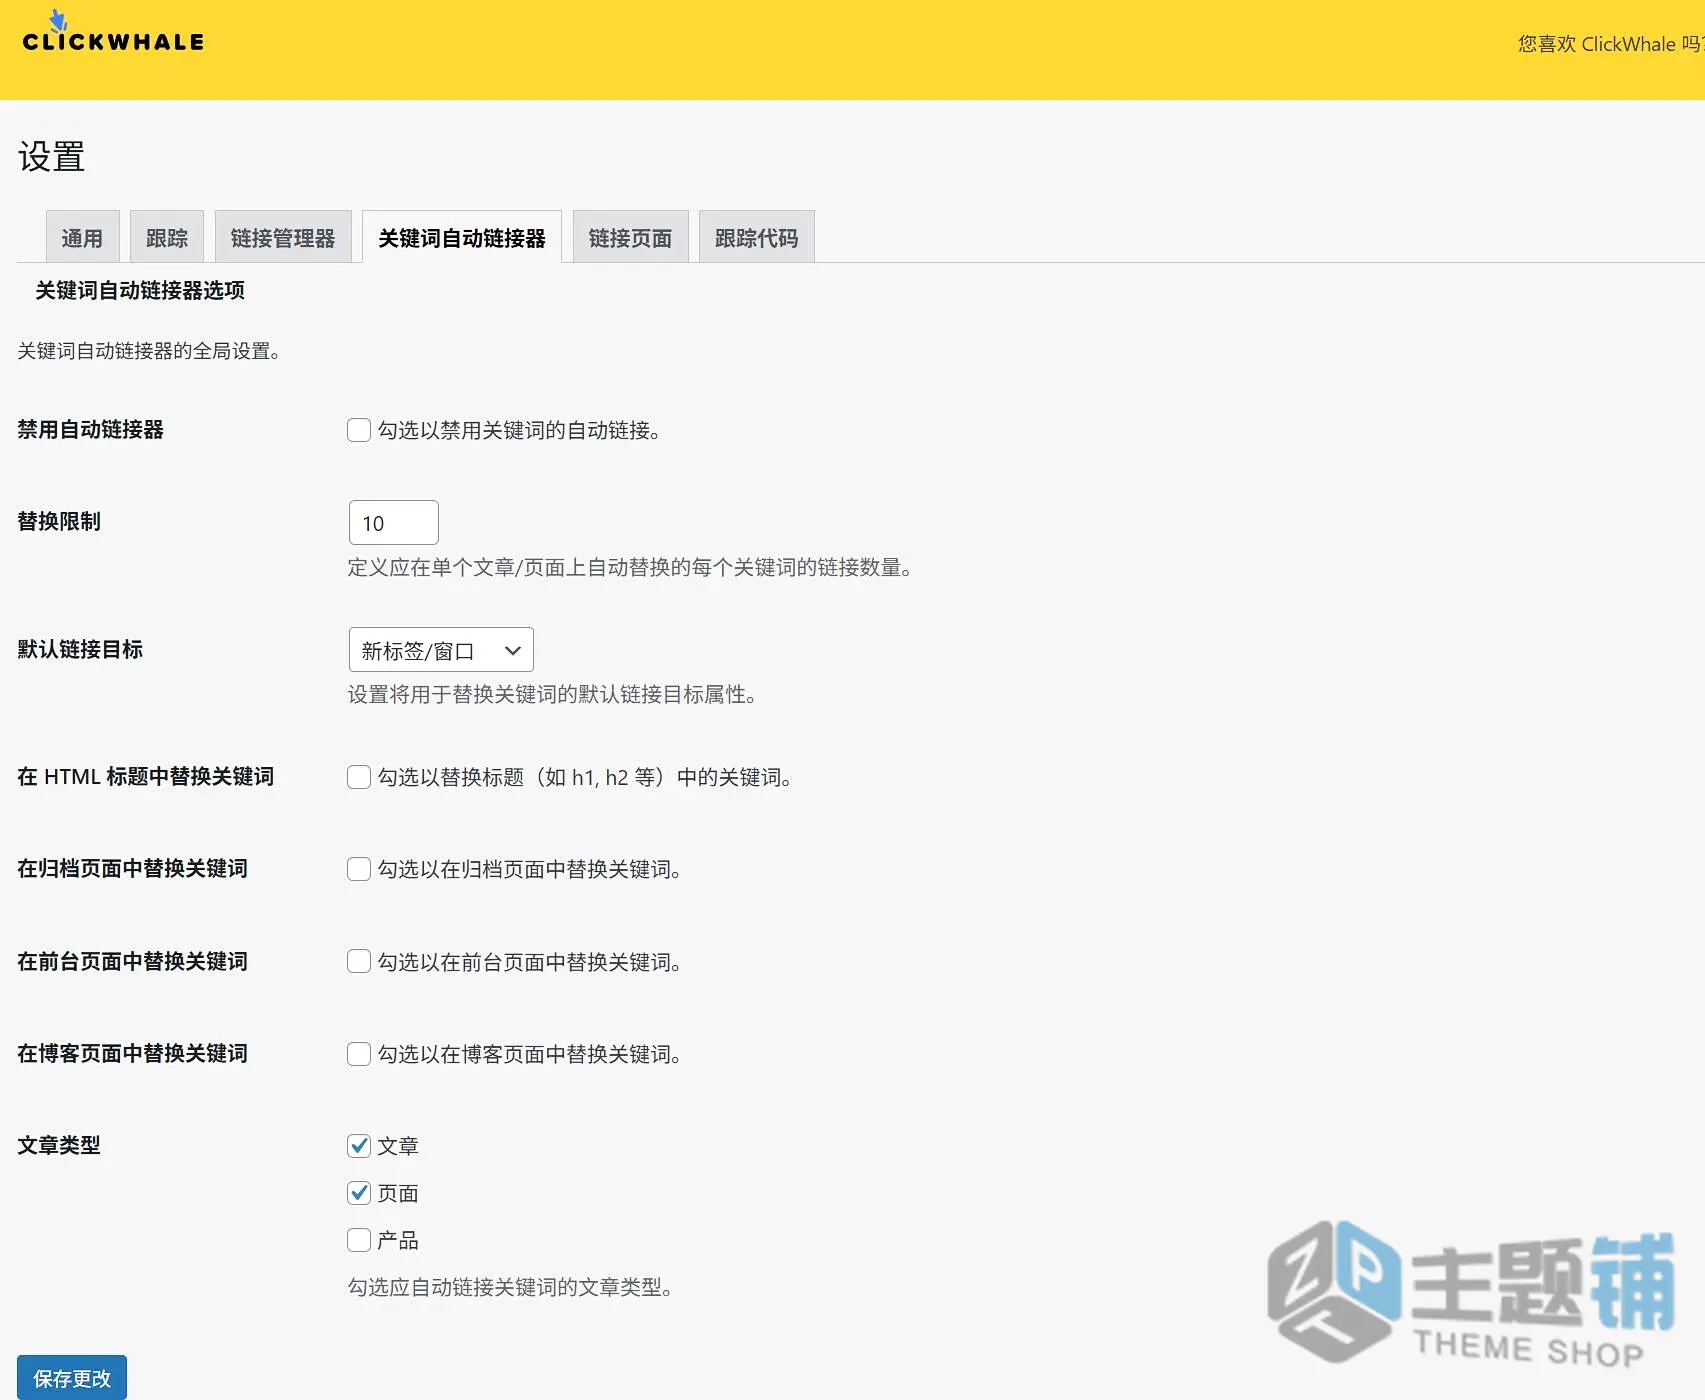Screen dimensions: 1705x1400
Task: Enable the 禁用自动链接器 checkbox
Action: click(359, 430)
